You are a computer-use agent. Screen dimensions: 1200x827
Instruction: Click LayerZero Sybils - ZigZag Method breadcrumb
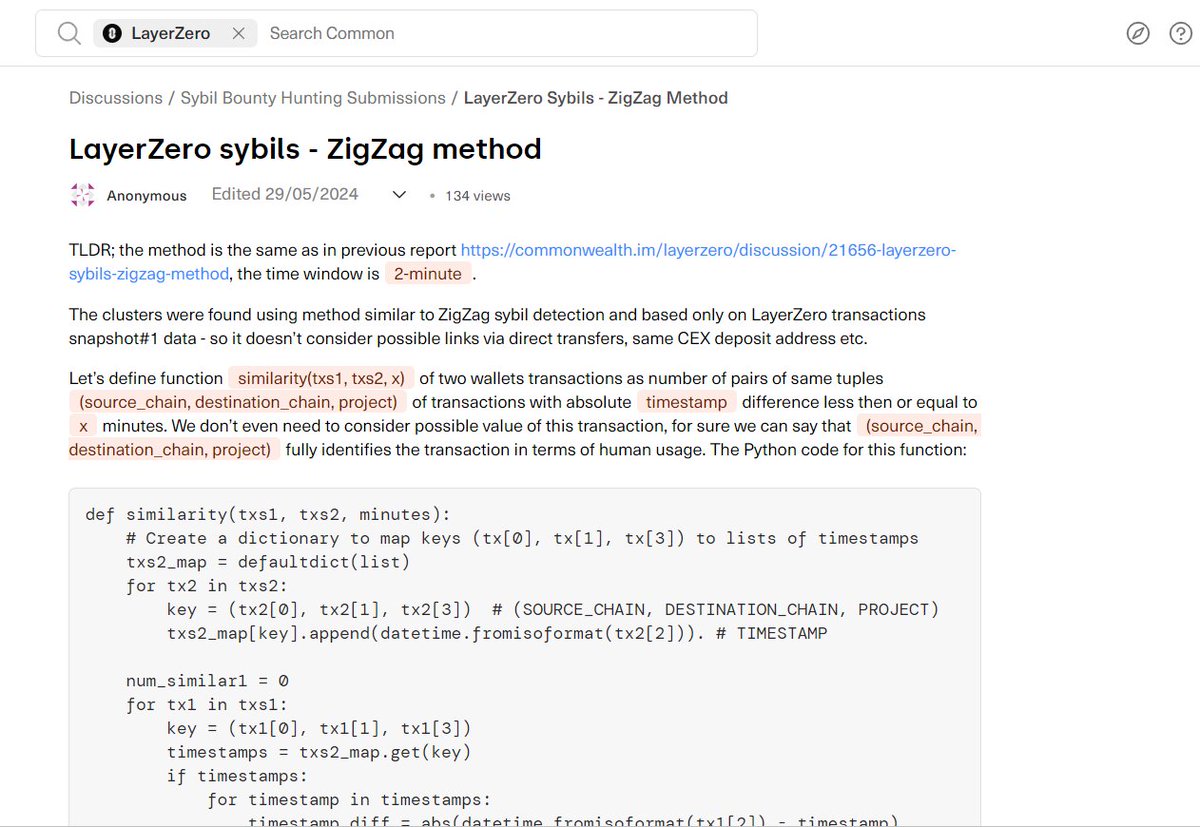coord(596,98)
